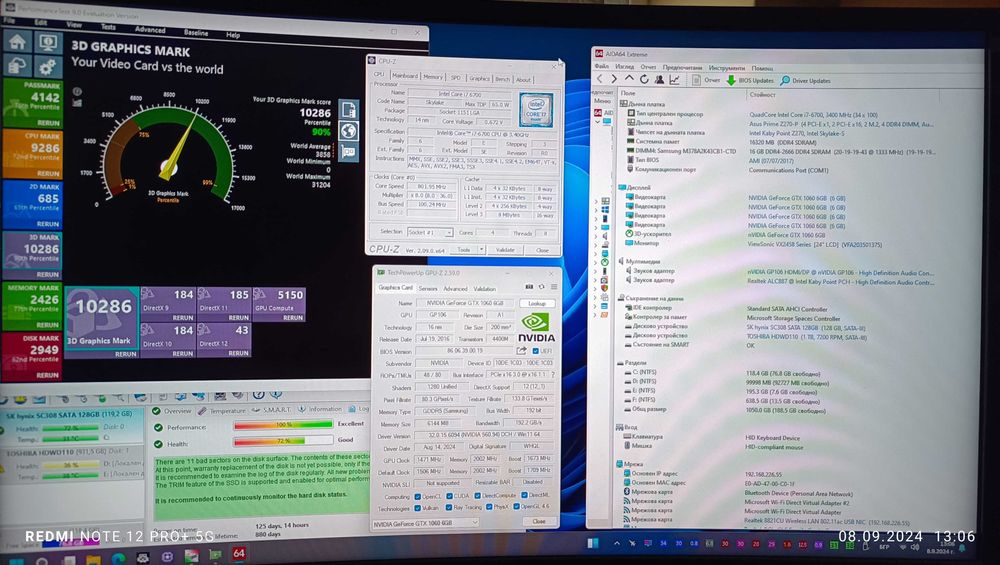Open File menu in PerformanceTest
Viewport: 1000px width, 565px height.
pyautogui.click(x=9, y=20)
